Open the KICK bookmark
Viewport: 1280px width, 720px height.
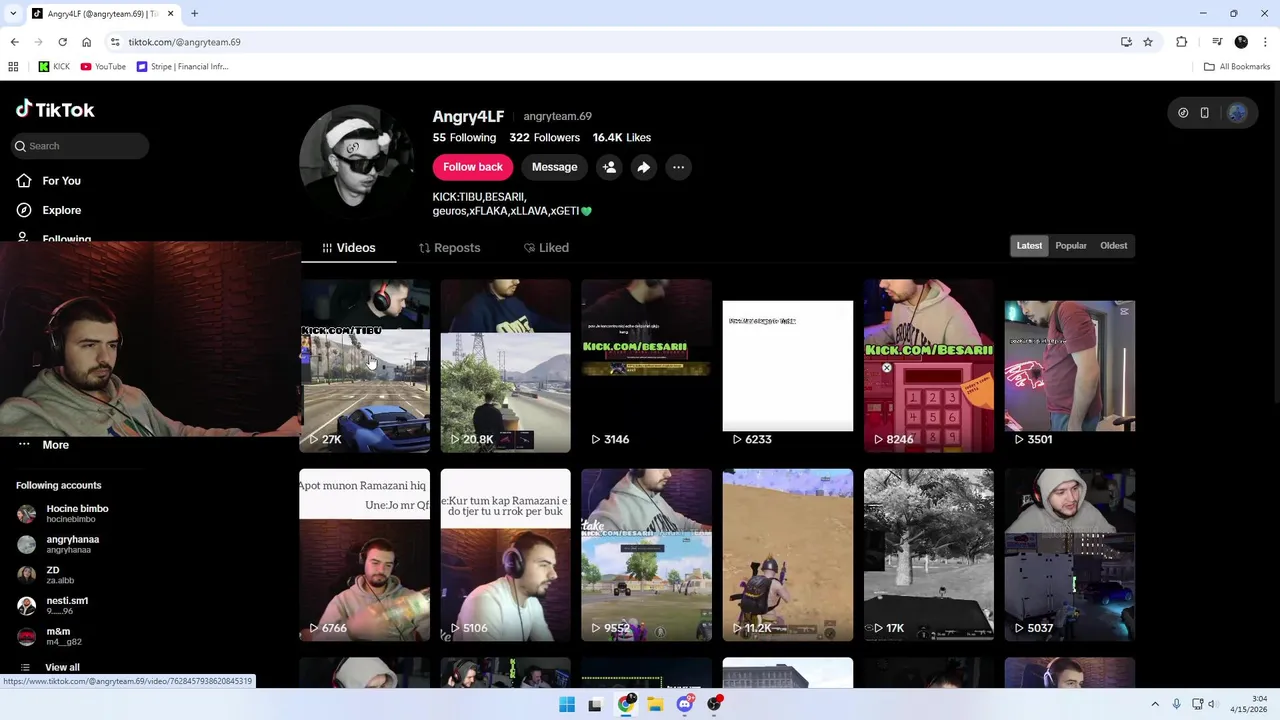[54, 67]
